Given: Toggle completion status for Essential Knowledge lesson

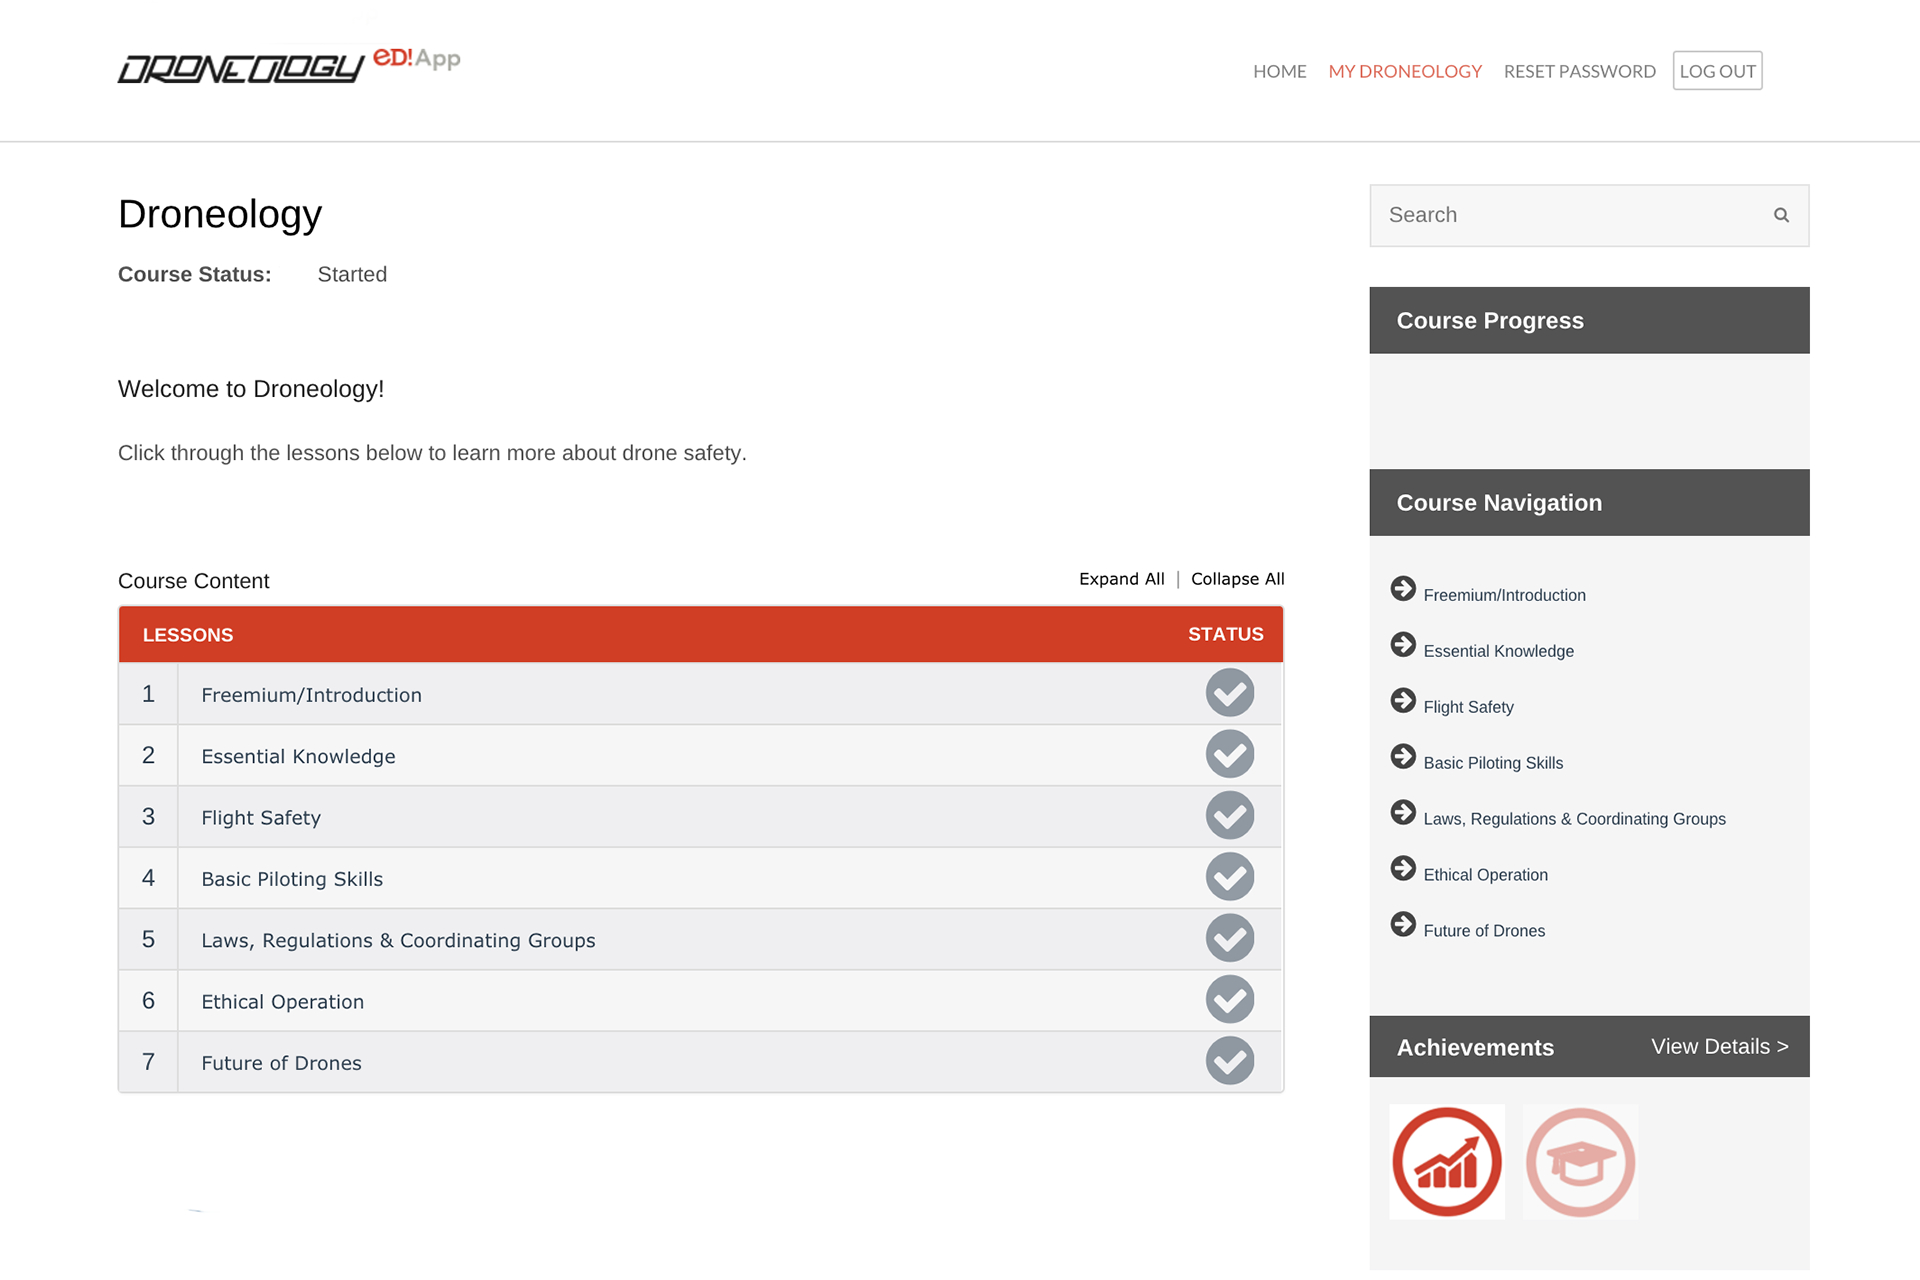Looking at the screenshot, I should tap(1230, 754).
